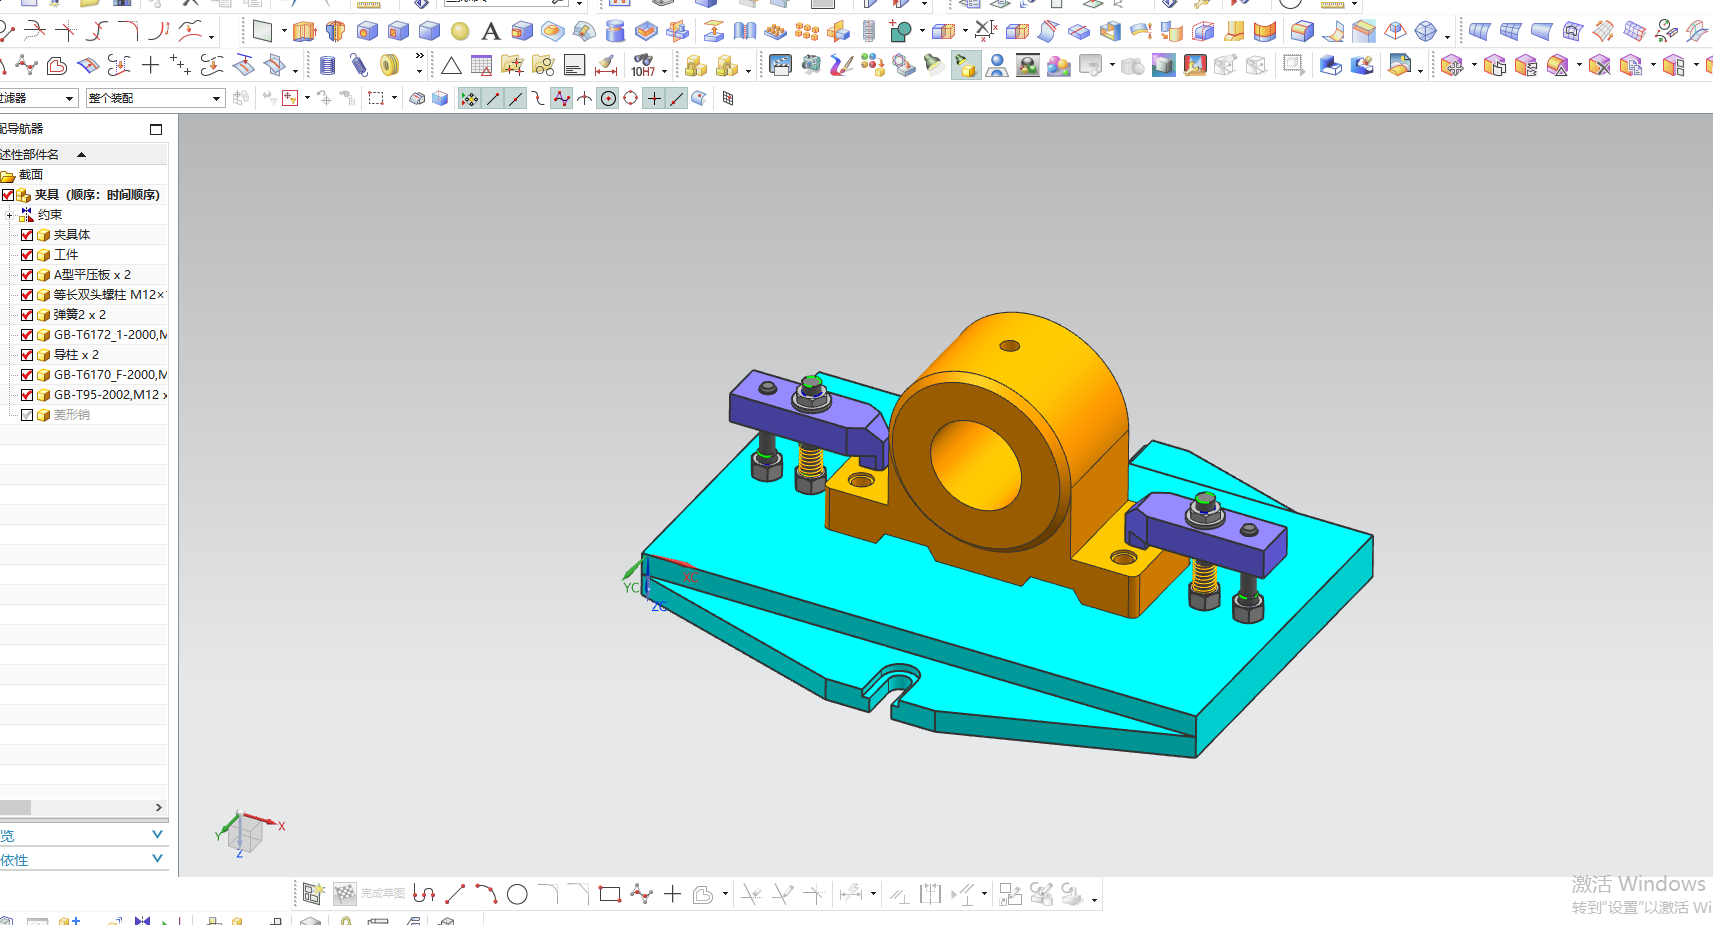
Task: Click the navigator horizontal scrollbar thumb
Action: click(x=16, y=807)
